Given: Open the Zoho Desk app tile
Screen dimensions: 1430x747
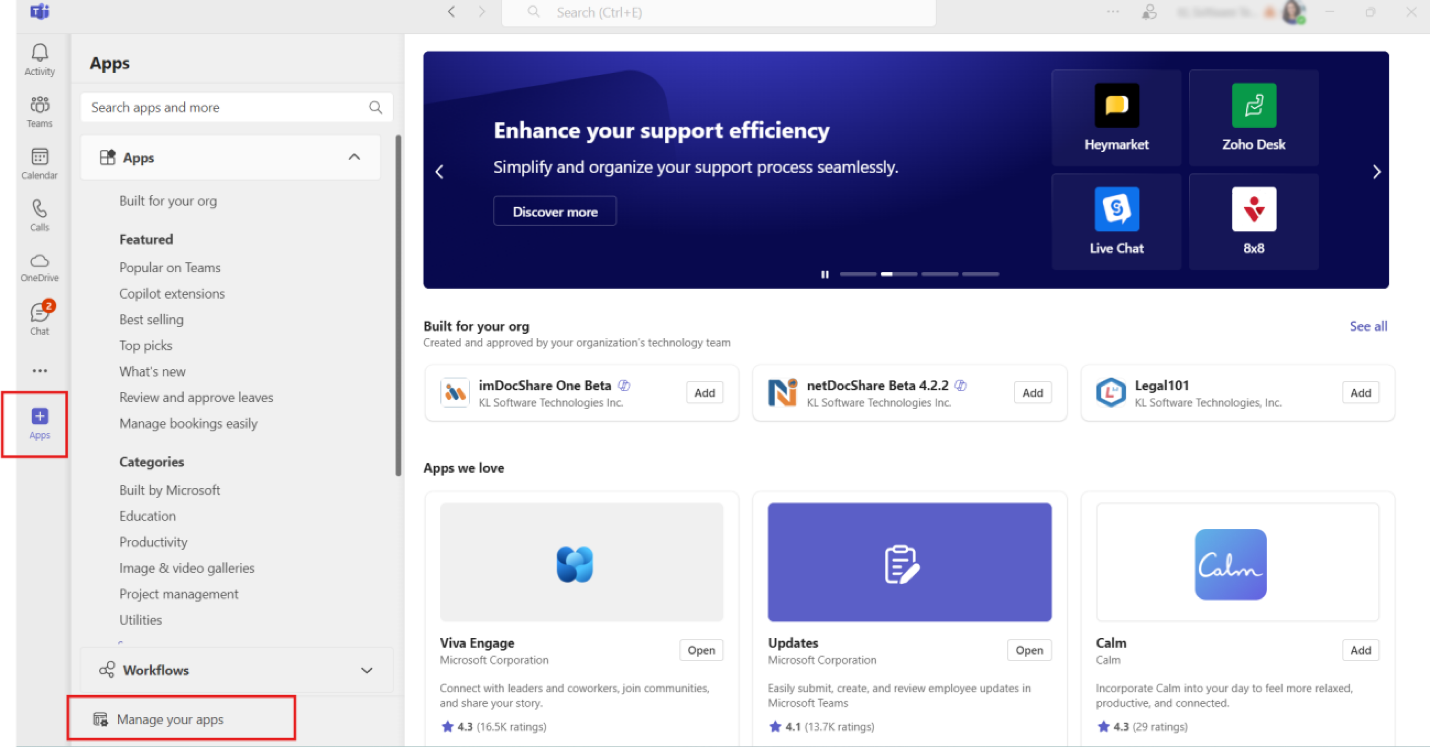Looking at the screenshot, I should coord(1254,117).
